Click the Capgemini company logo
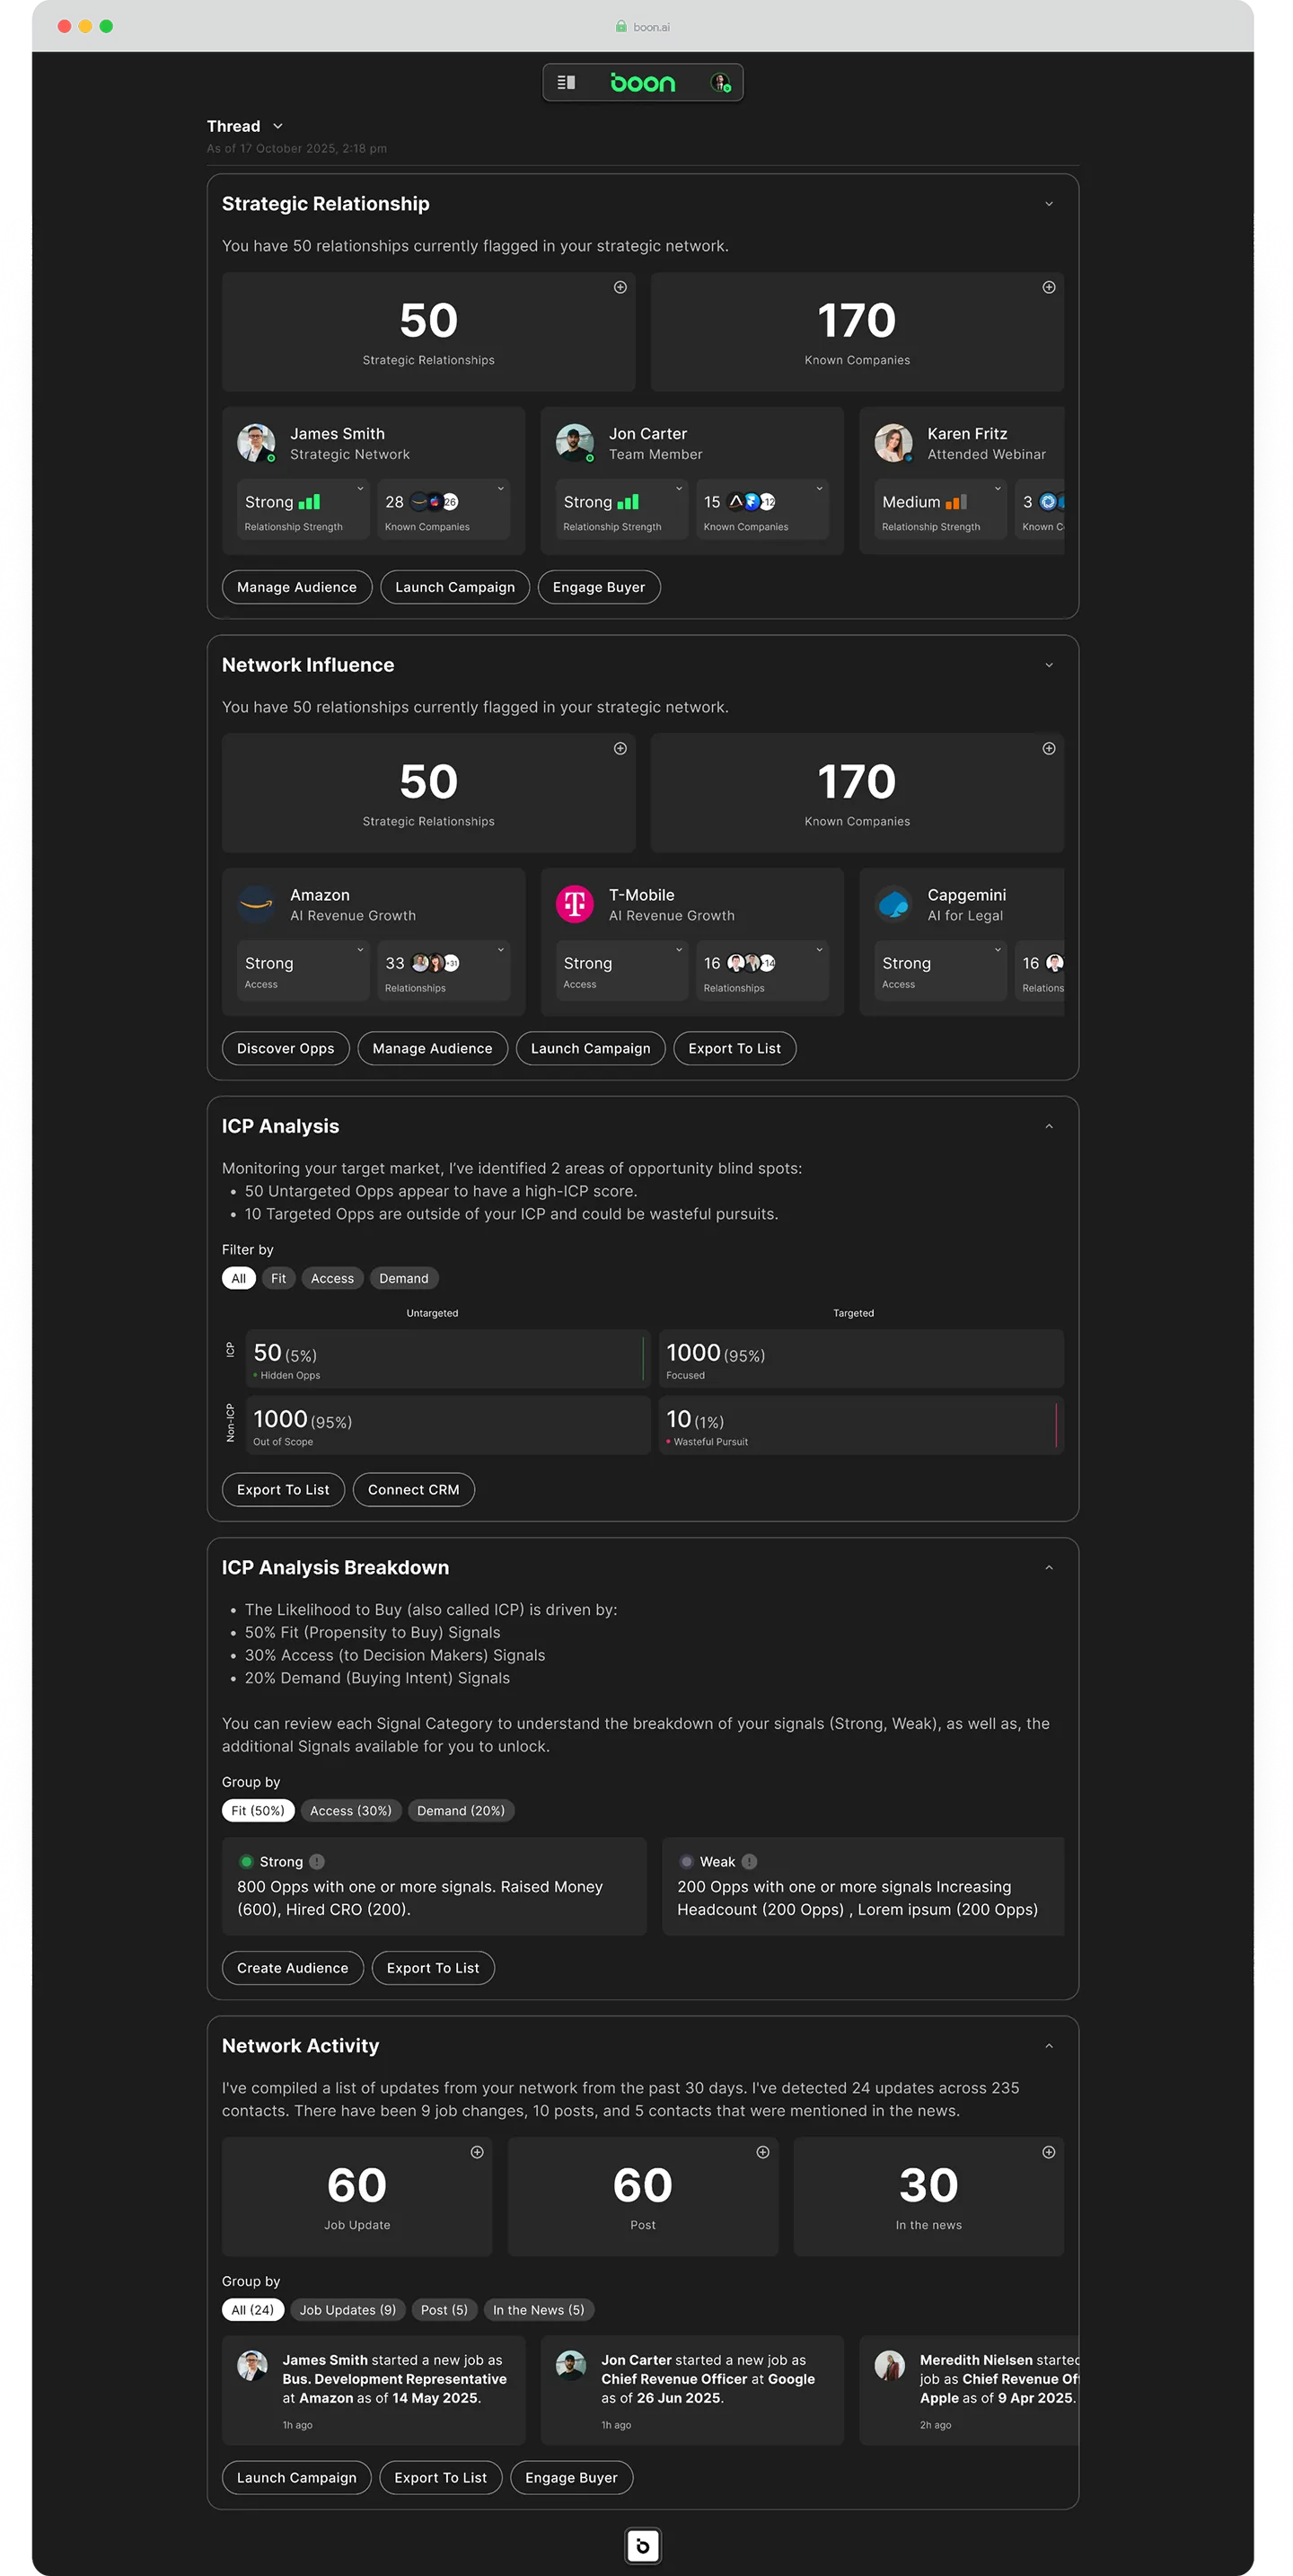This screenshot has height=2576, width=1293. pyautogui.click(x=893, y=904)
